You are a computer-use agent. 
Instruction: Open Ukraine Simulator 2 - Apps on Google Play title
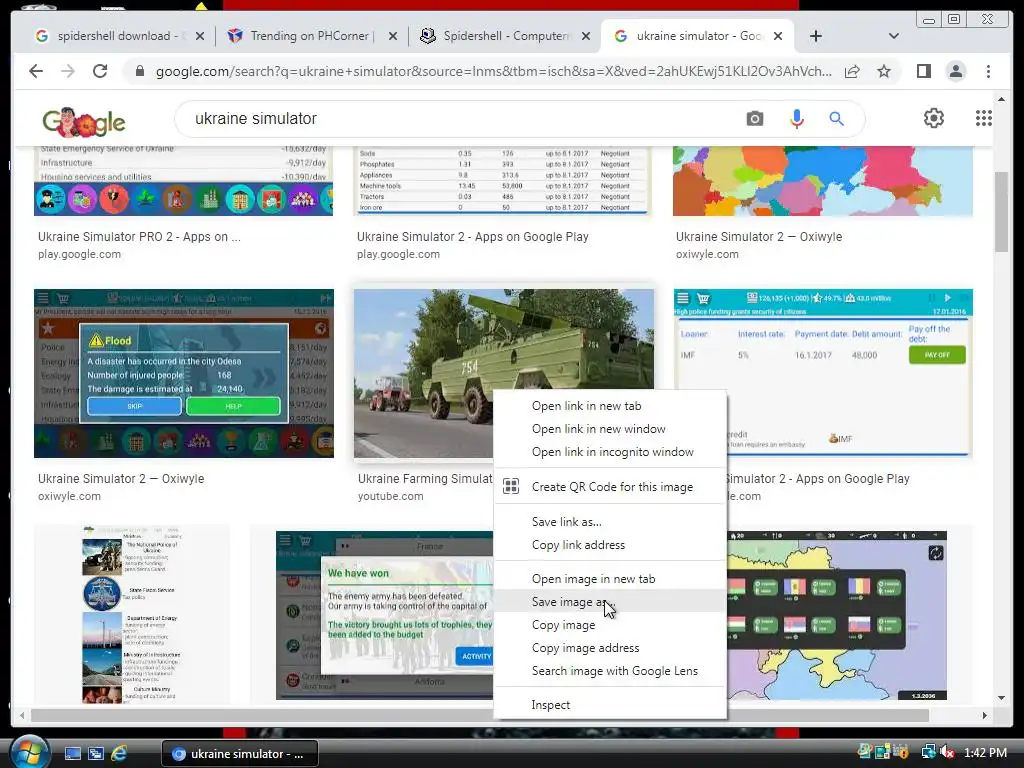tap(473, 236)
